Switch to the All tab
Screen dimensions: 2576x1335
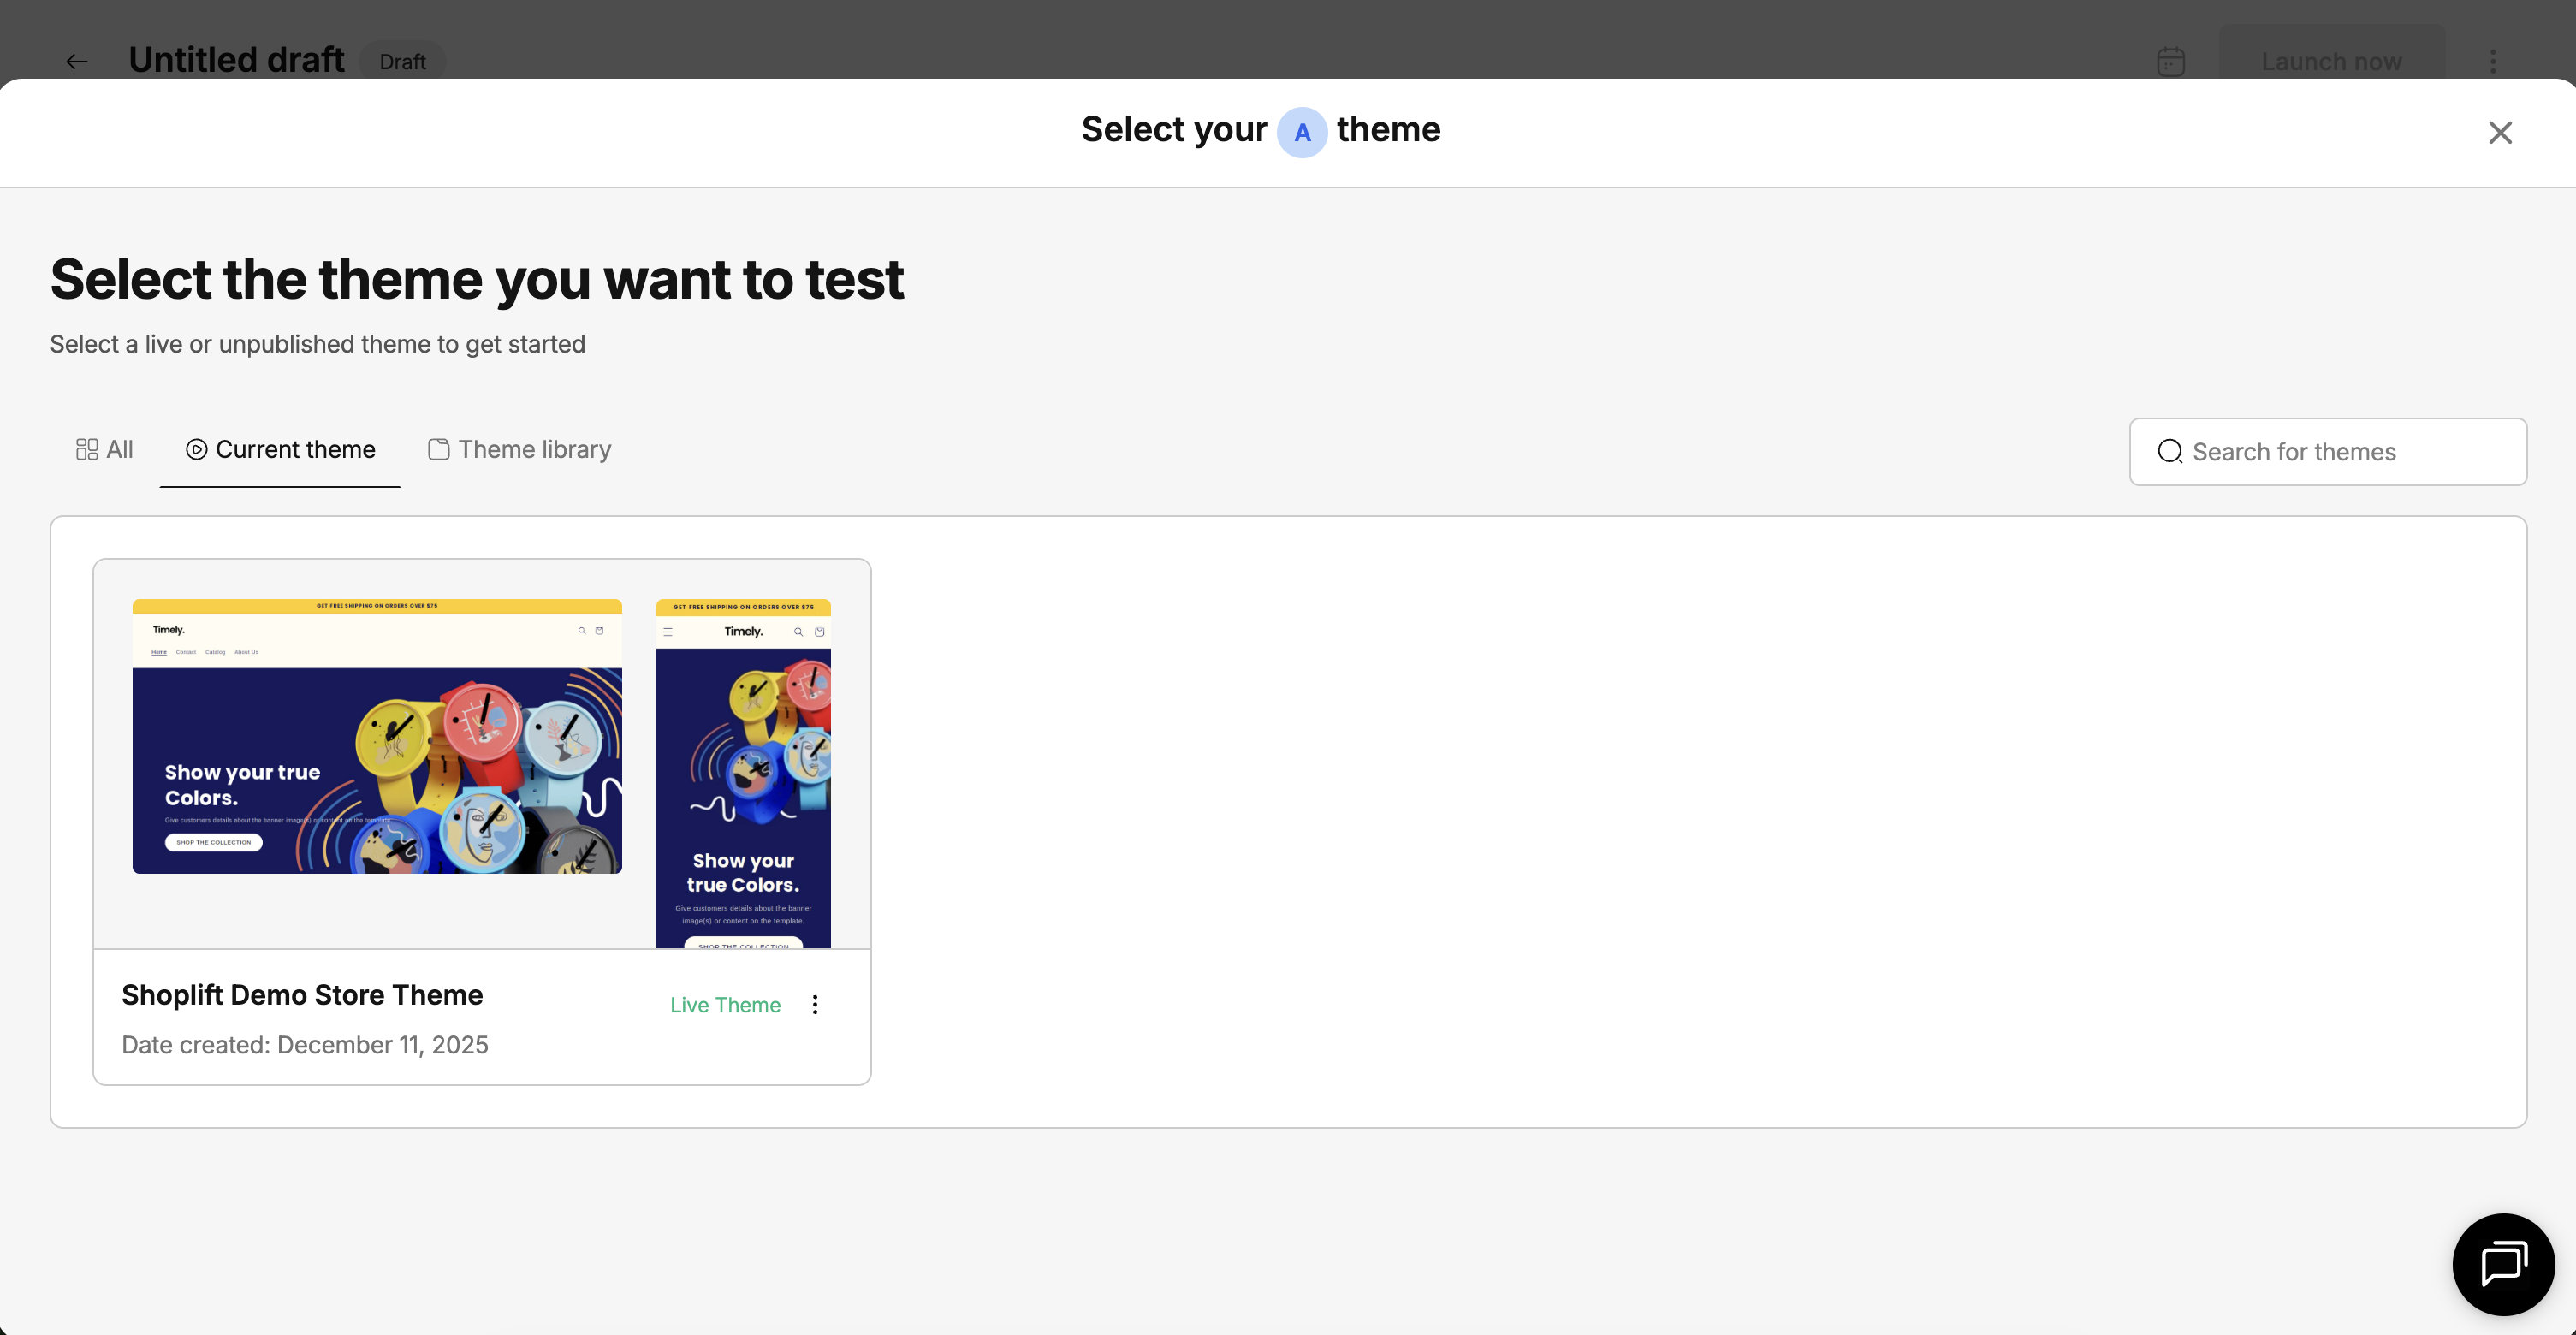click(104, 450)
